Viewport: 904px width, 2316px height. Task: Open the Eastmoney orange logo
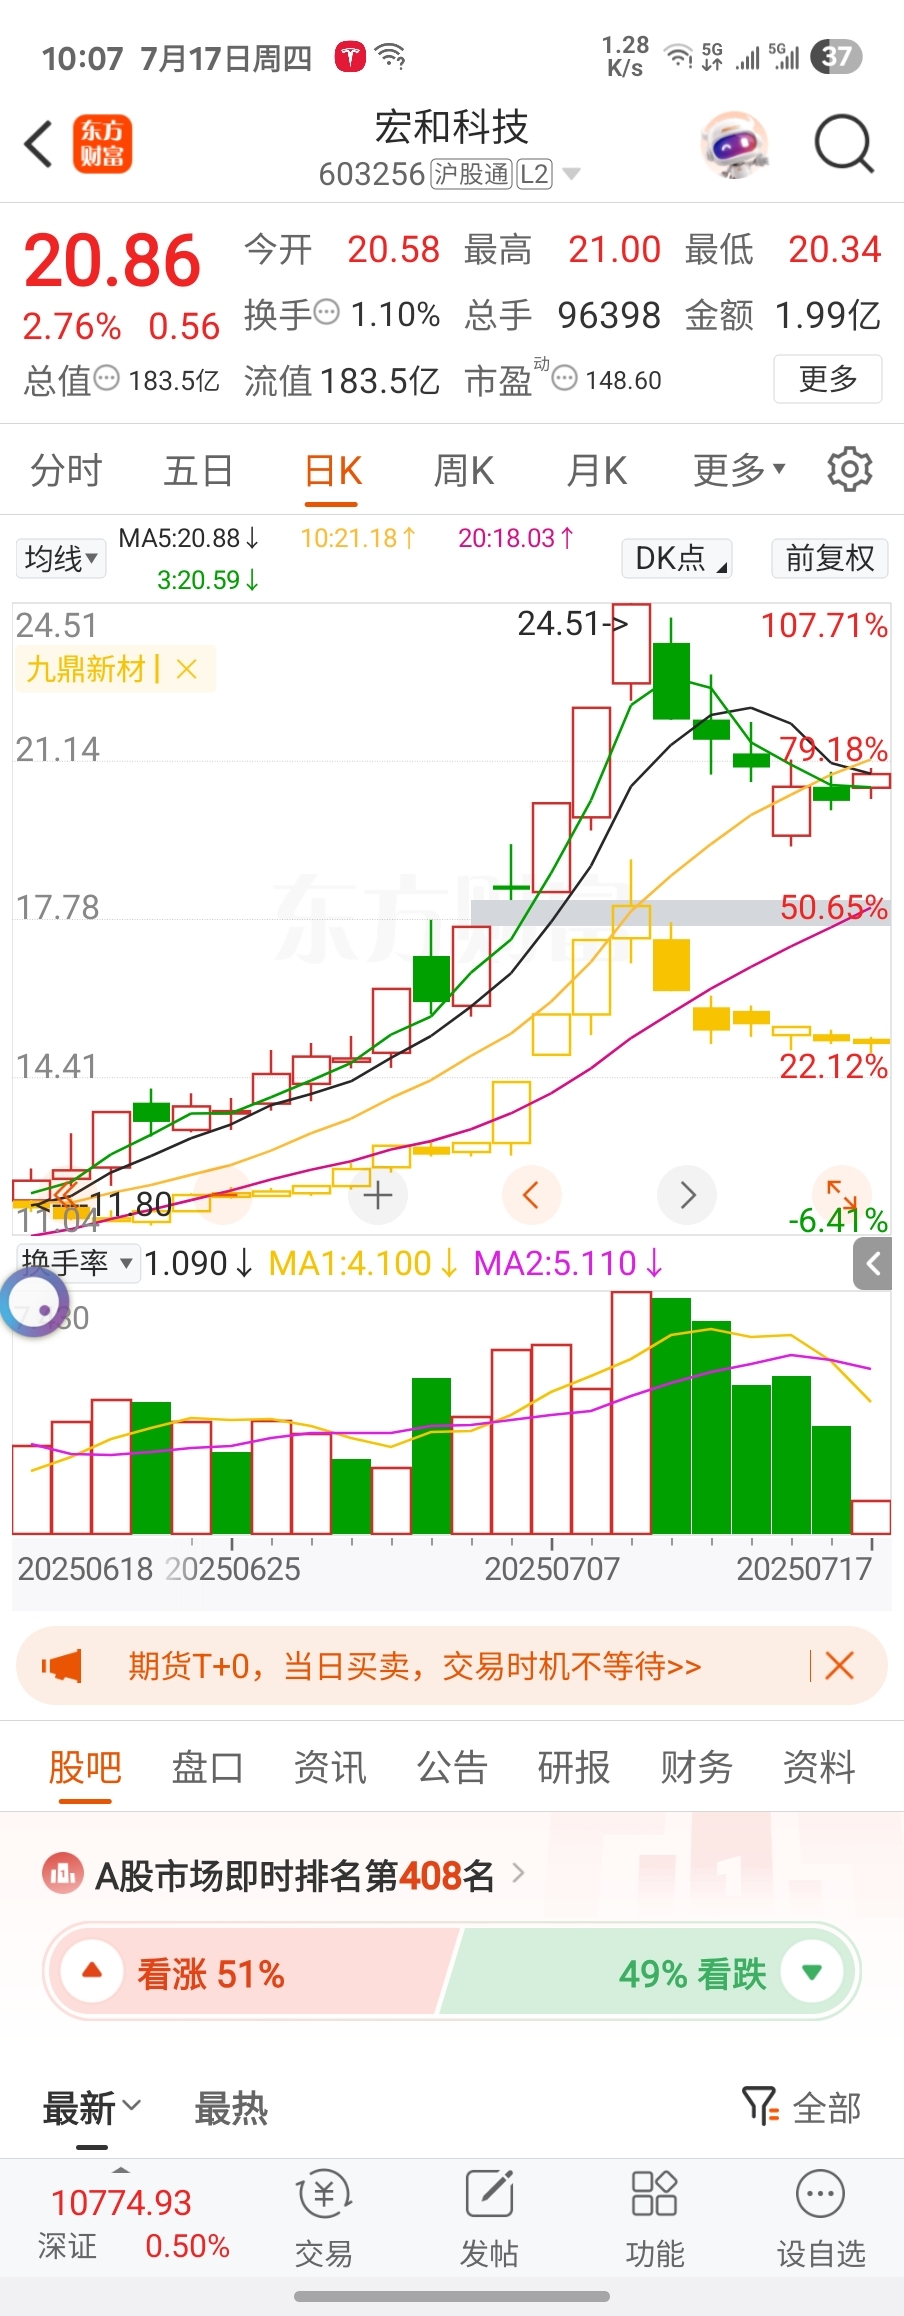pos(102,144)
